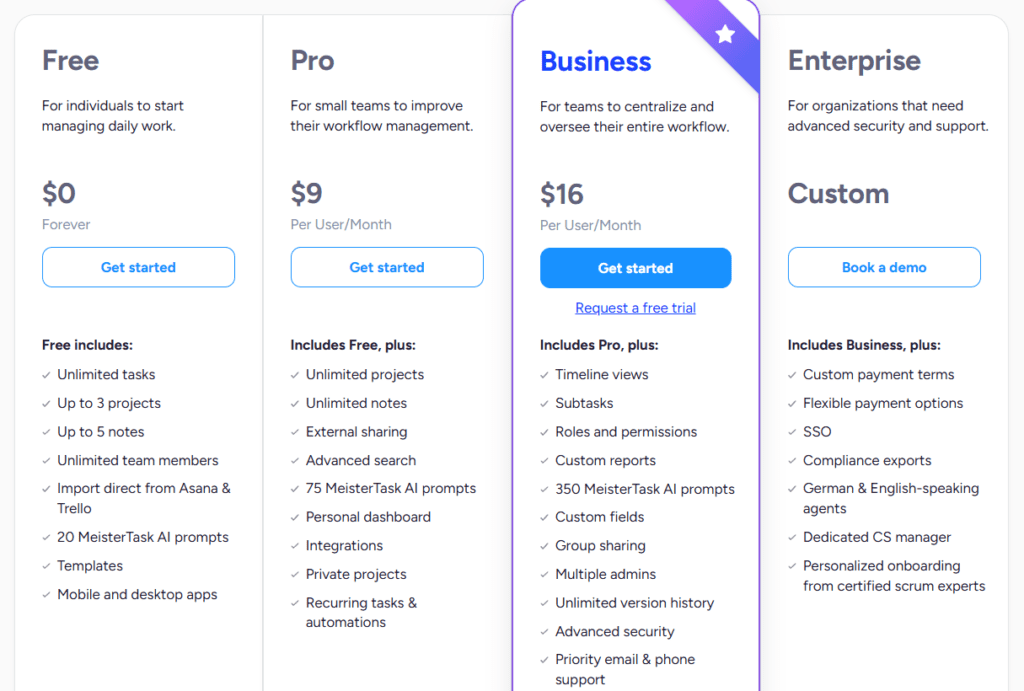Click the checkmark next to "Advanced search"
The width and height of the screenshot is (1024, 691).
point(295,460)
